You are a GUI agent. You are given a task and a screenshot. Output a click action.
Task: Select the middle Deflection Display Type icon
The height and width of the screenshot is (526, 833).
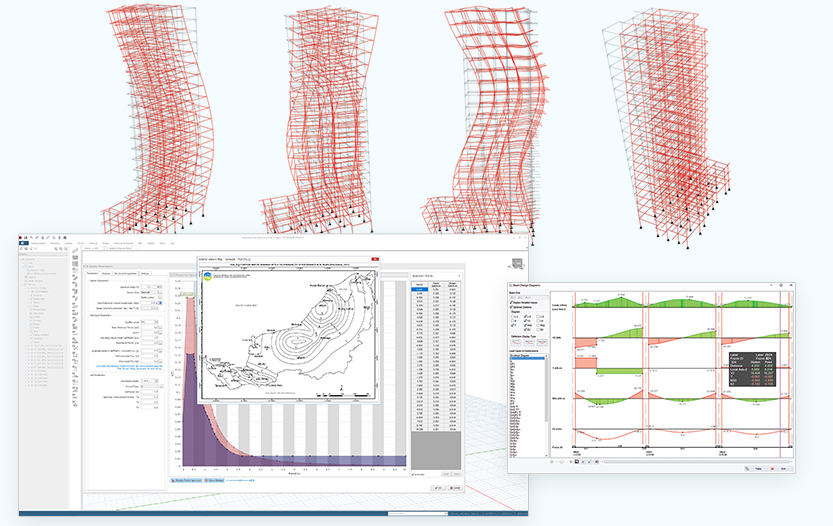point(529,343)
